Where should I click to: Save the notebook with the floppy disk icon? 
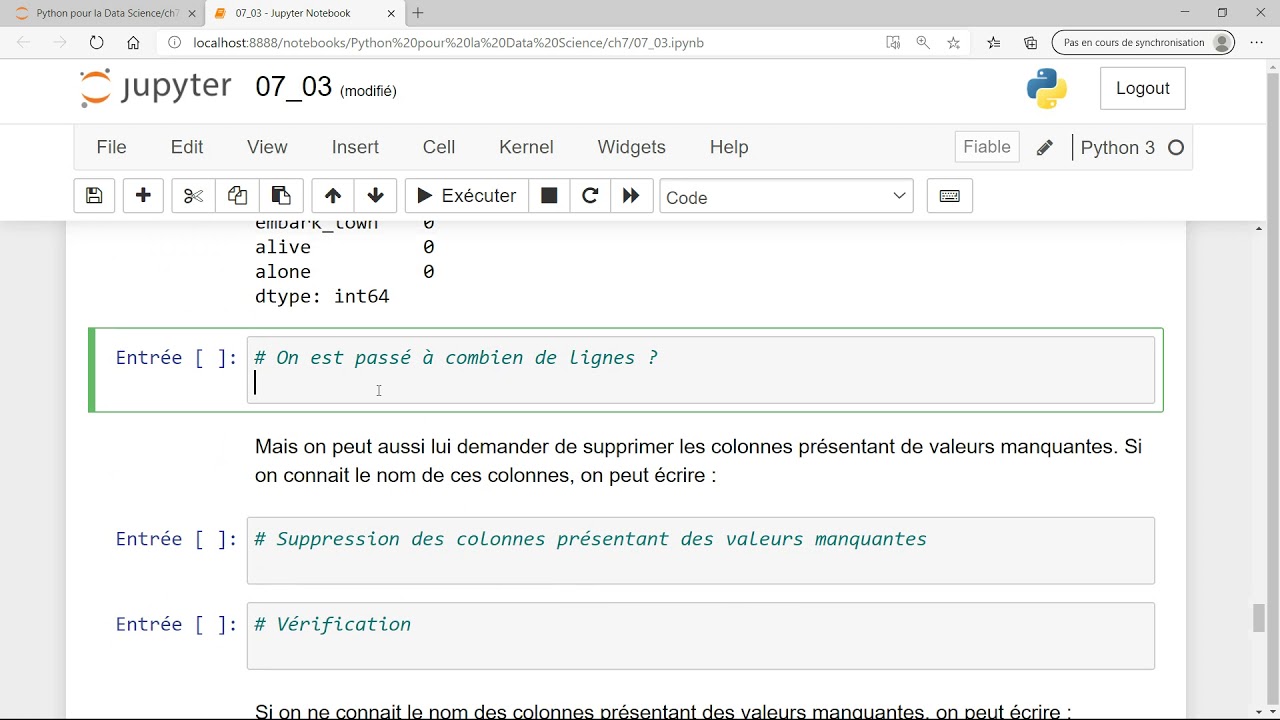point(94,196)
